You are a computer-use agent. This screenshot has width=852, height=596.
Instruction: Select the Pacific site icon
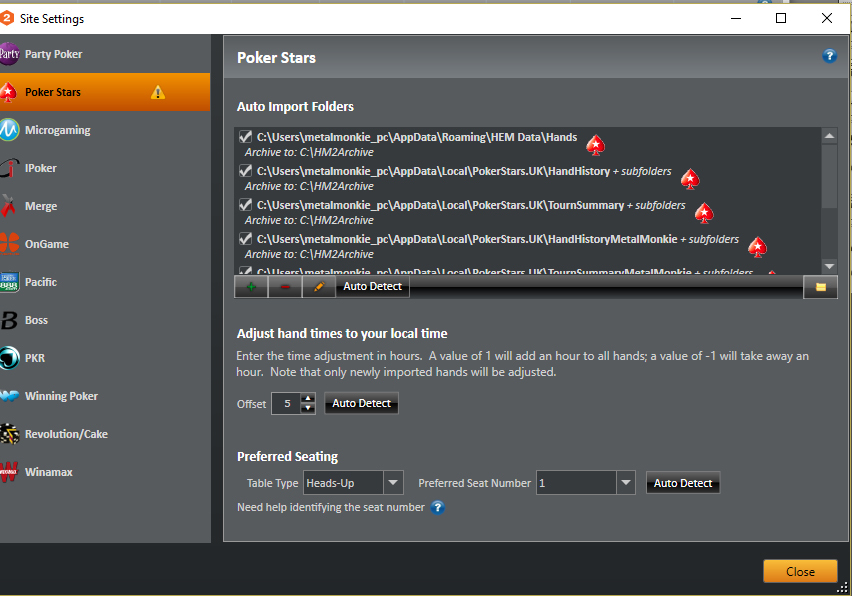[x=9, y=282]
